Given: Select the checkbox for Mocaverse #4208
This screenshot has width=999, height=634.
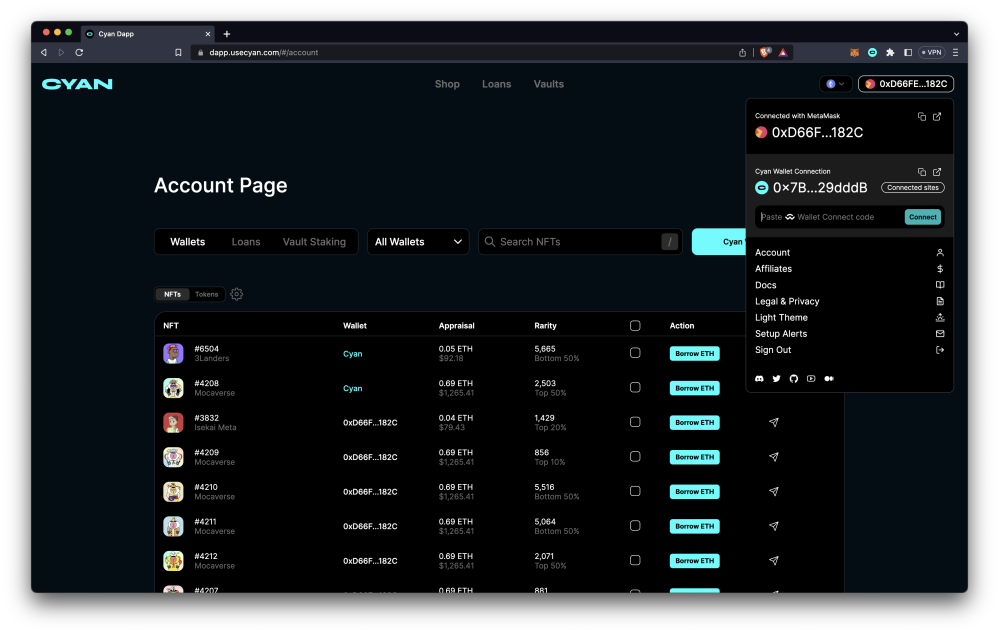Looking at the screenshot, I should tap(635, 388).
